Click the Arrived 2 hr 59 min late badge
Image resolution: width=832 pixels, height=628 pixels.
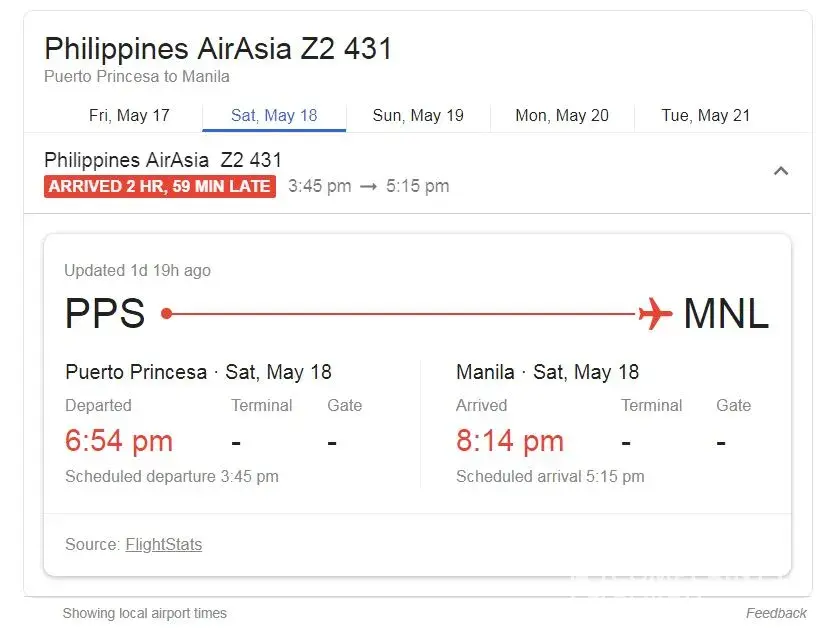pyautogui.click(x=160, y=186)
